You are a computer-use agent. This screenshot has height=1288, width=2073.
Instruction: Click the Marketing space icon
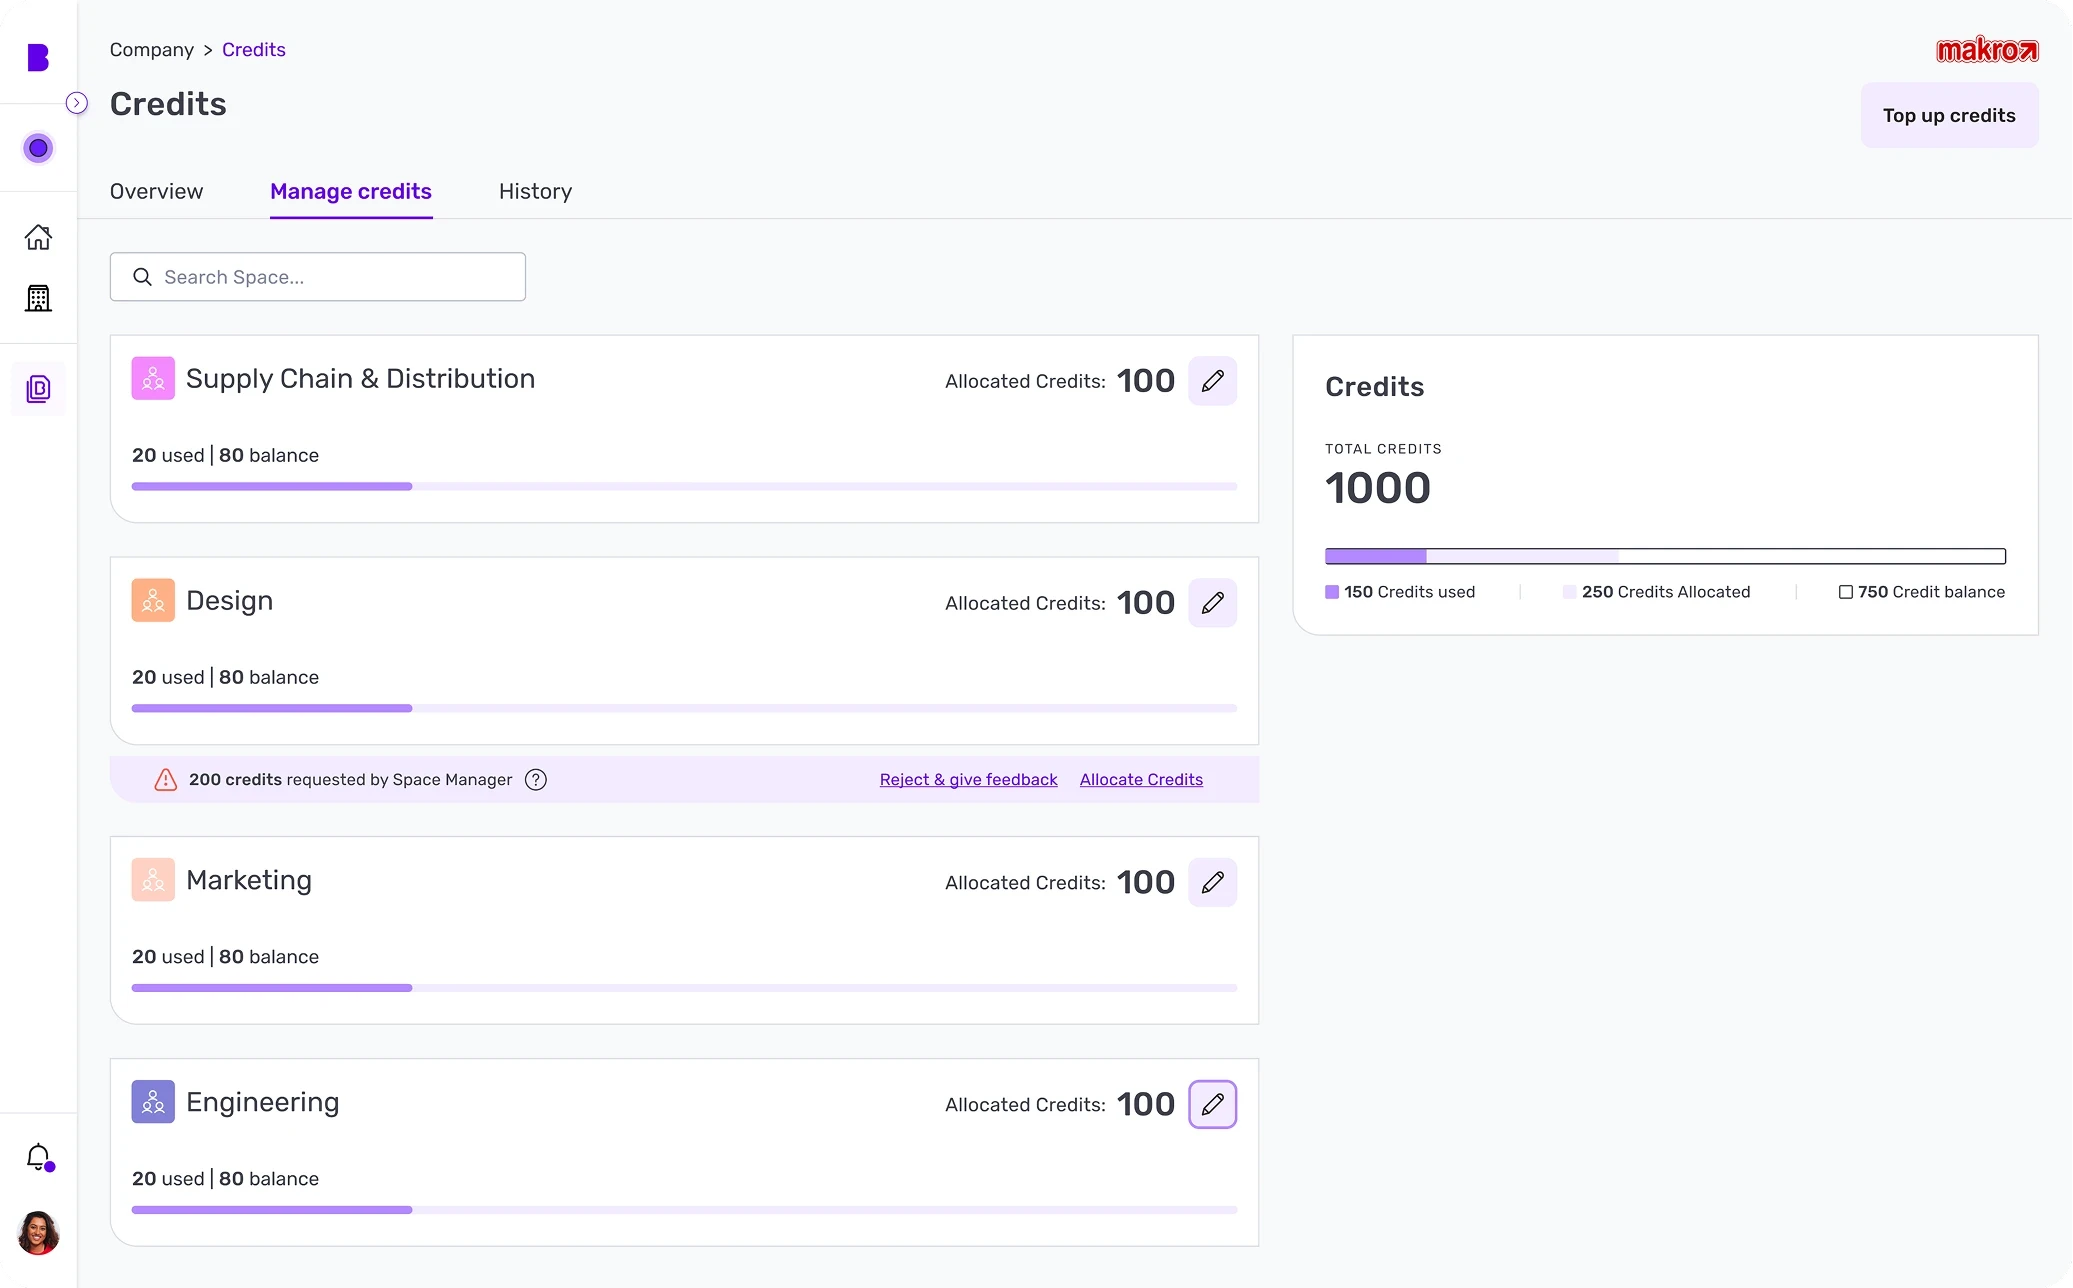click(x=153, y=880)
